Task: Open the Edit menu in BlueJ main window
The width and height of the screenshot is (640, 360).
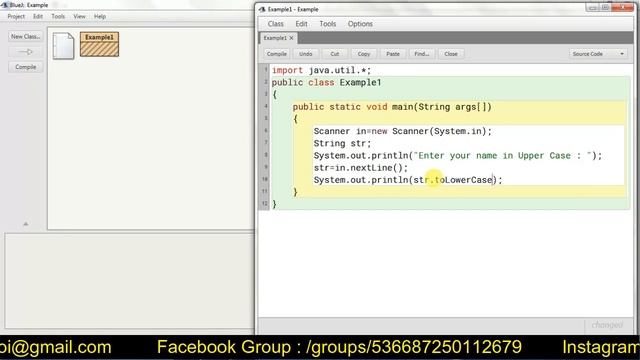Action: tap(38, 16)
